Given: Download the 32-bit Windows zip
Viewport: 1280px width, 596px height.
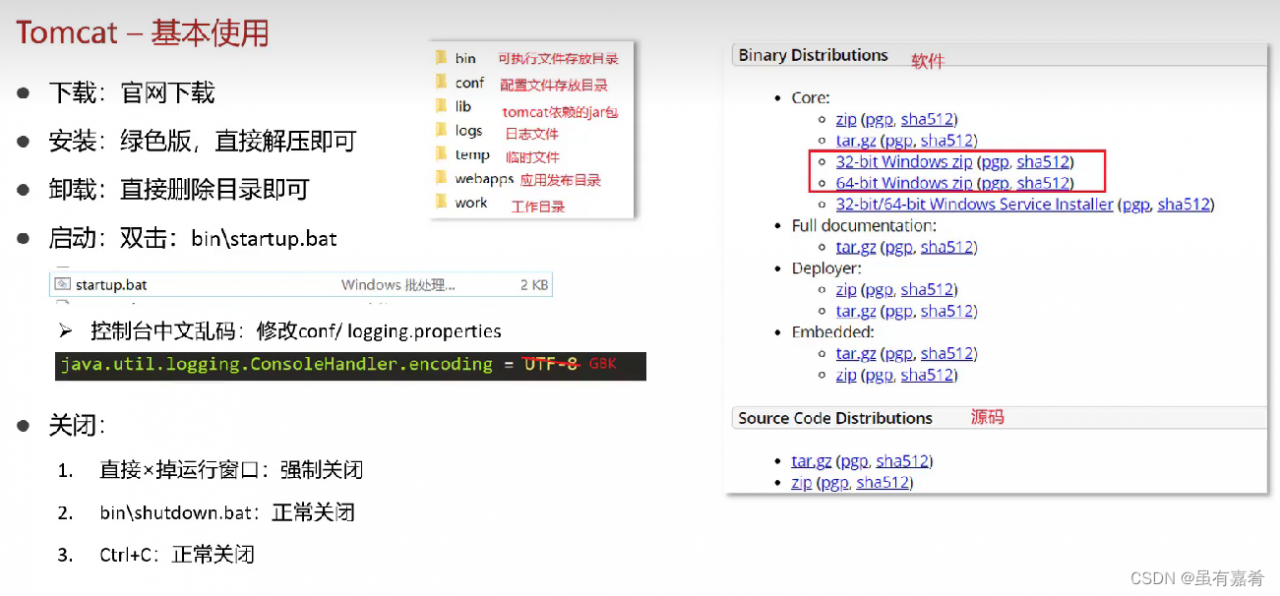Looking at the screenshot, I should coord(904,161).
